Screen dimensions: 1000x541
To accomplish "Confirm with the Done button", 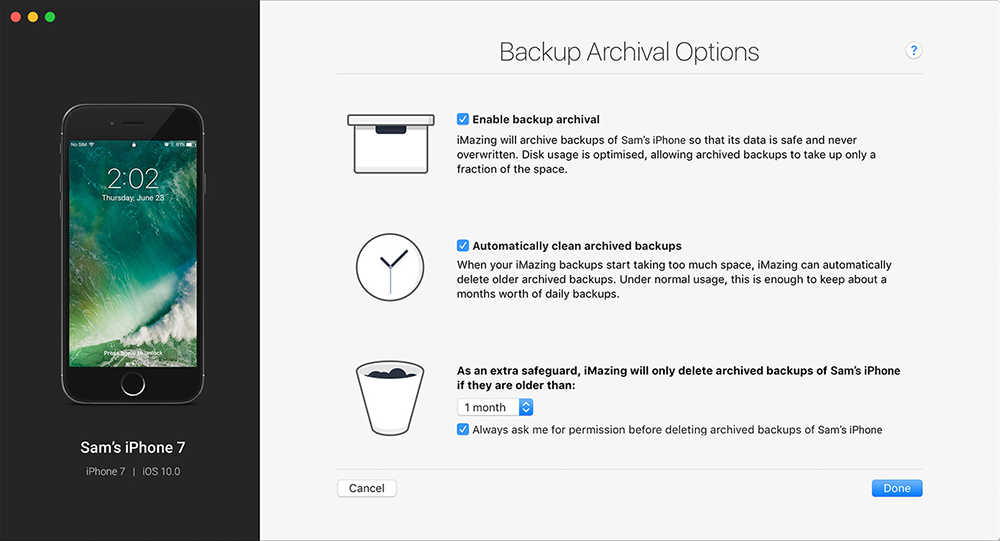I will pos(897,488).
